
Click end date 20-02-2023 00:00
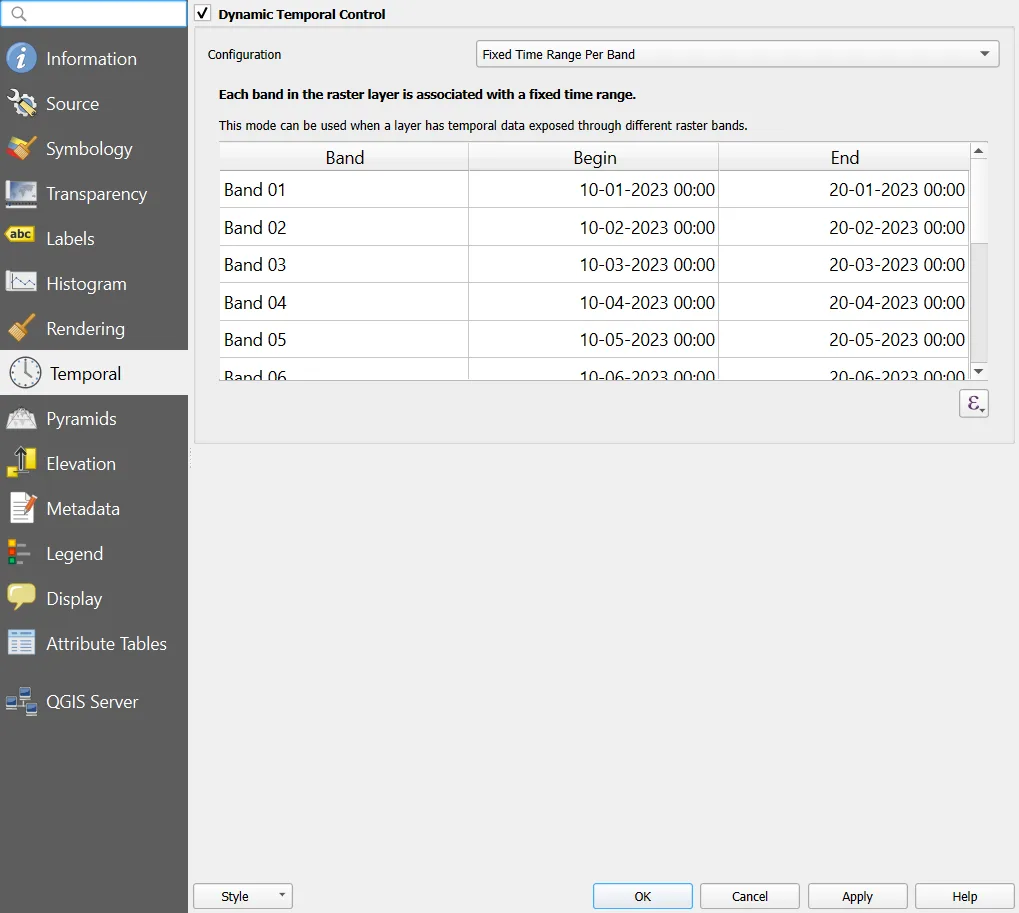click(x=844, y=227)
